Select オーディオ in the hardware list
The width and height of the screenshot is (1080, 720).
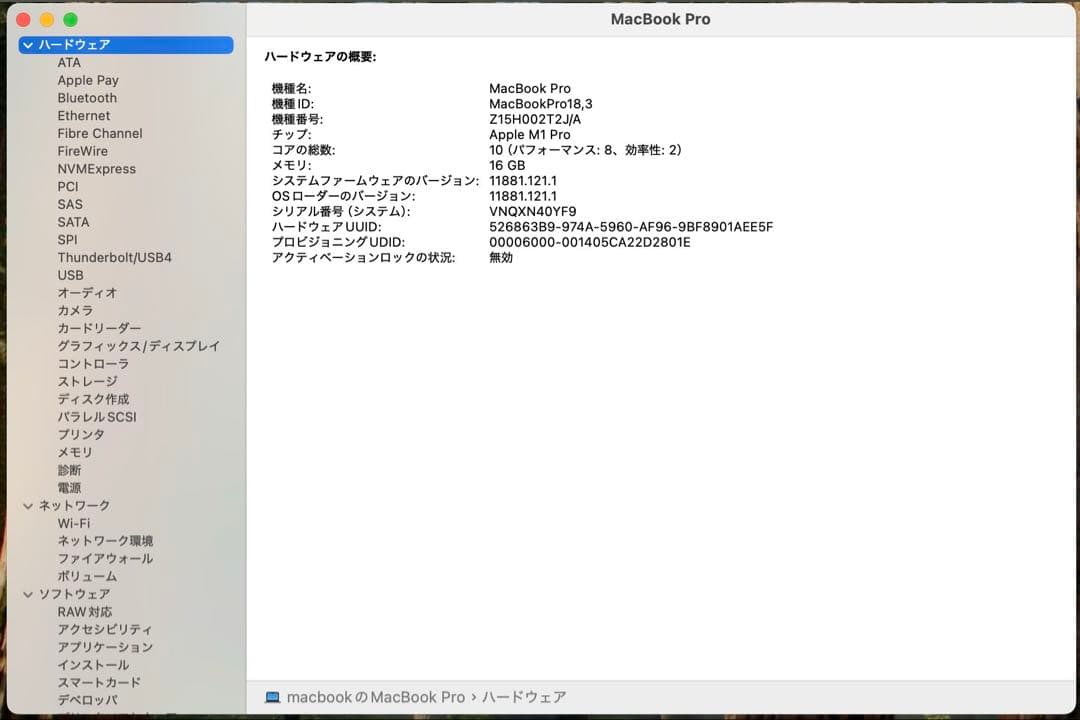tap(86, 292)
